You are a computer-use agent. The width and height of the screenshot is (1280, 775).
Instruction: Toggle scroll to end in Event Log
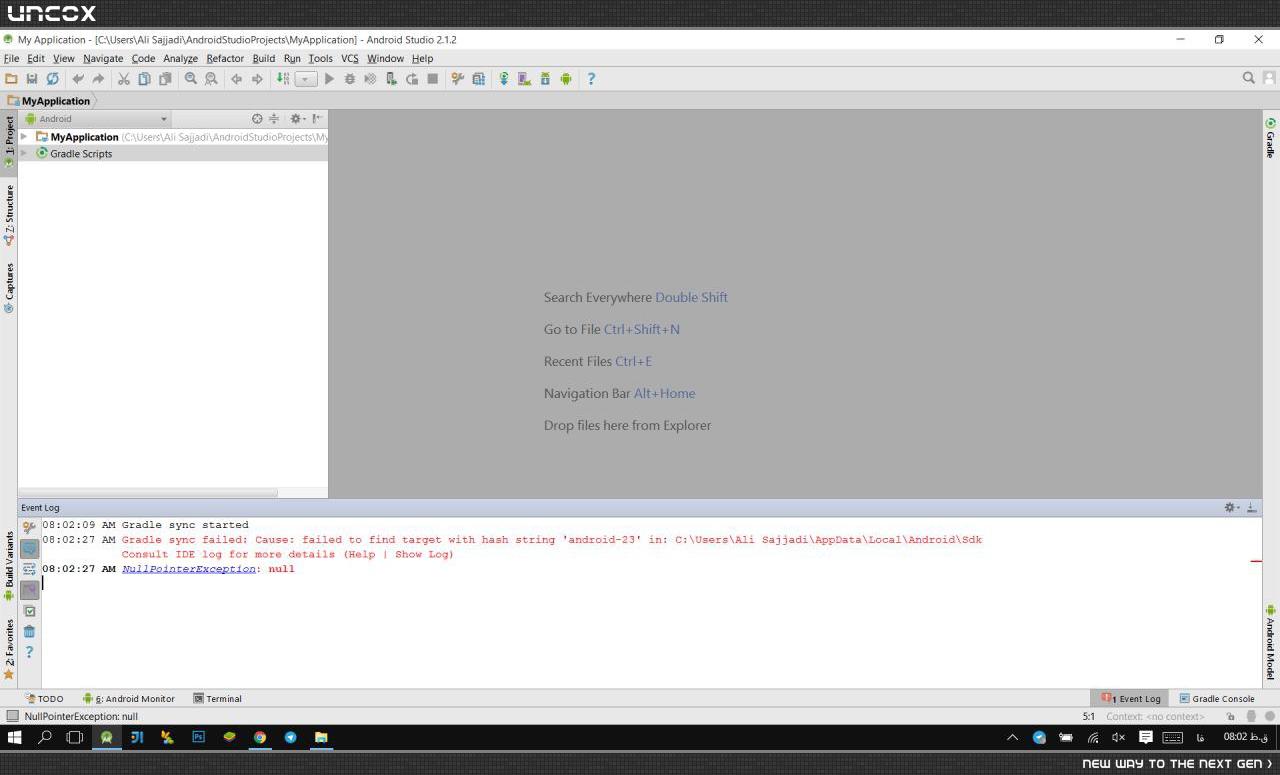(29, 590)
